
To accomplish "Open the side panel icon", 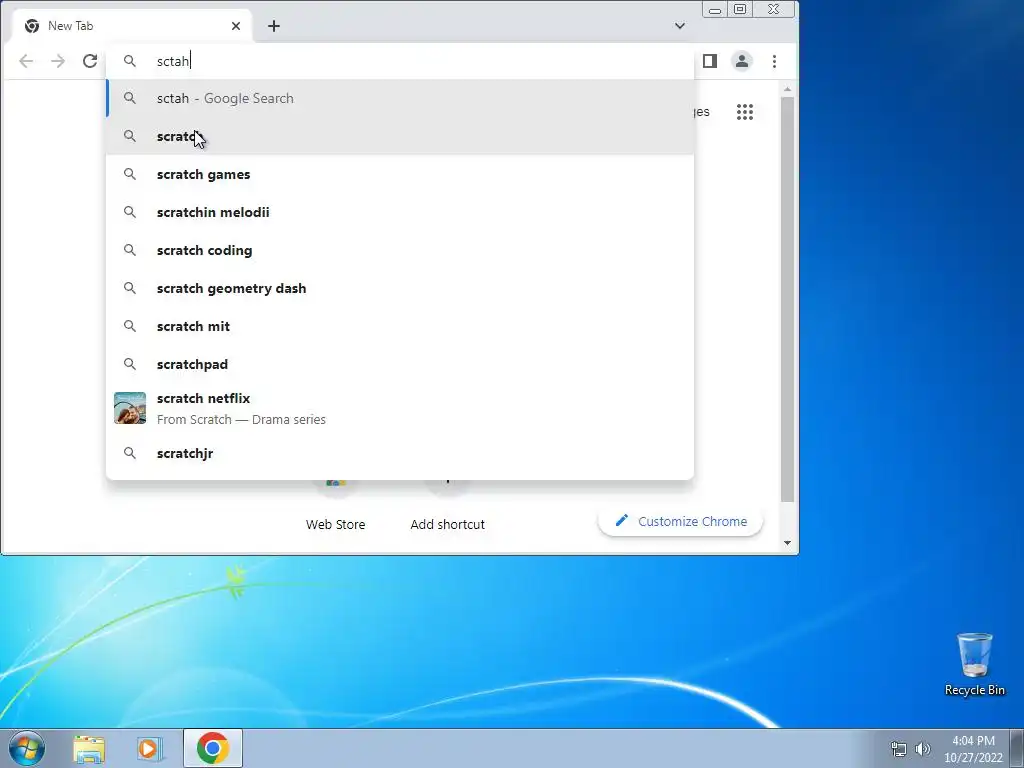I will coord(710,61).
